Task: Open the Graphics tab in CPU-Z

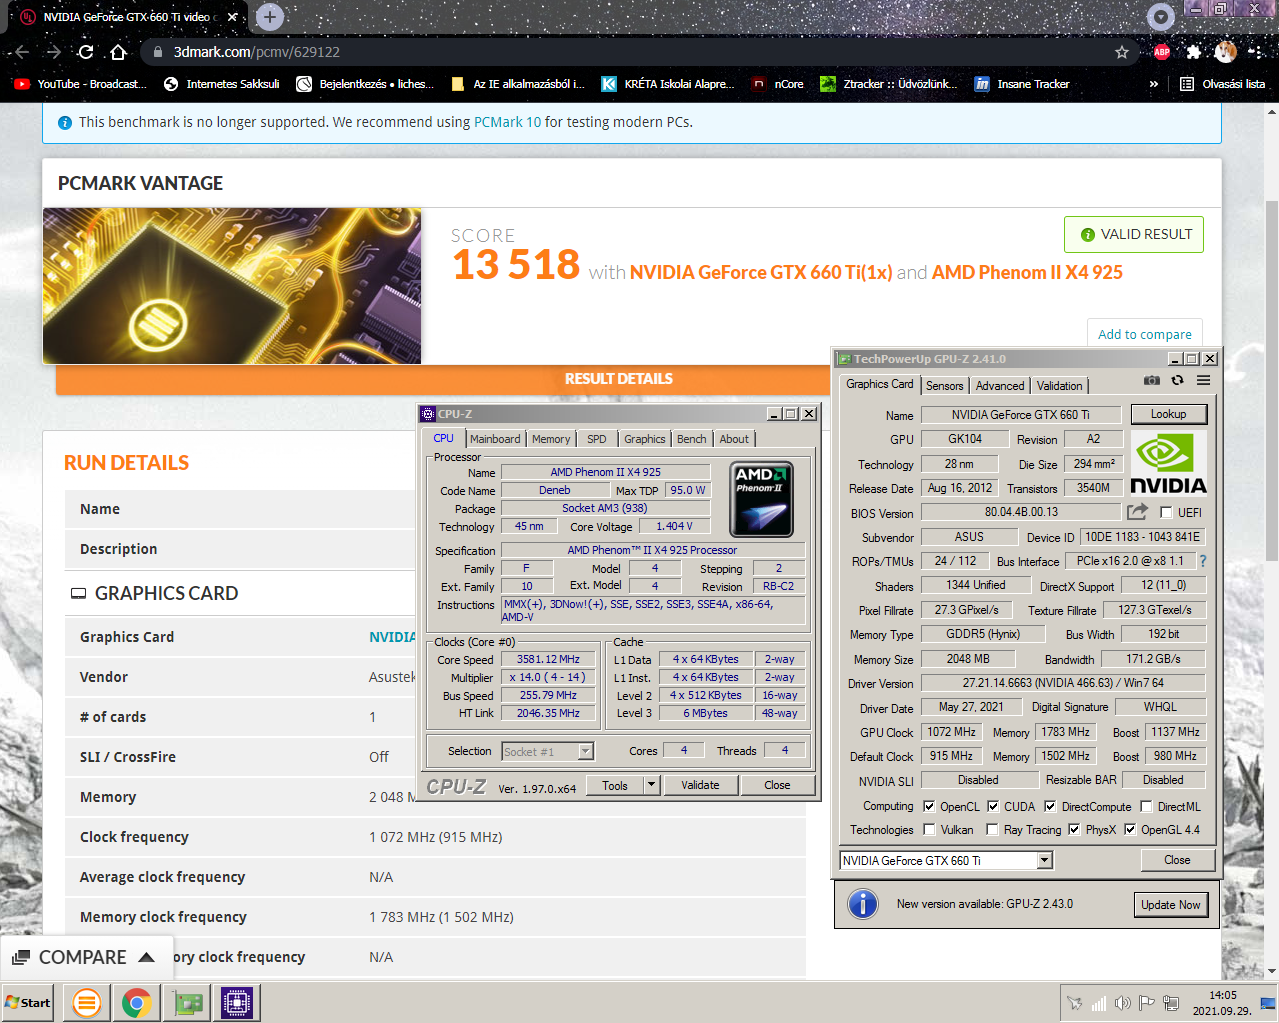Action: click(x=644, y=439)
